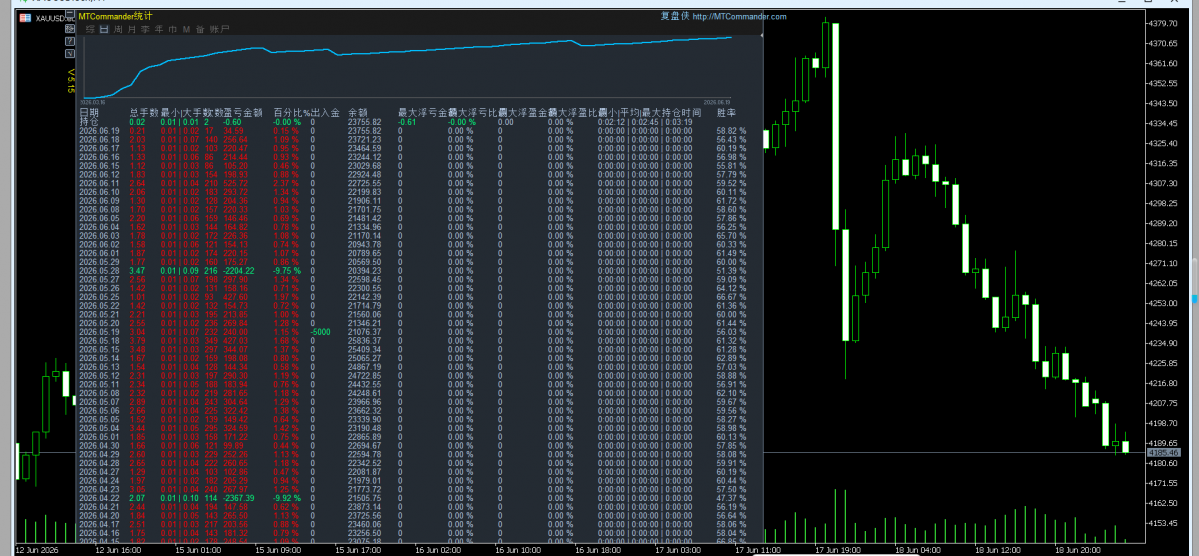Click the -2367.39 loss value

238,498
